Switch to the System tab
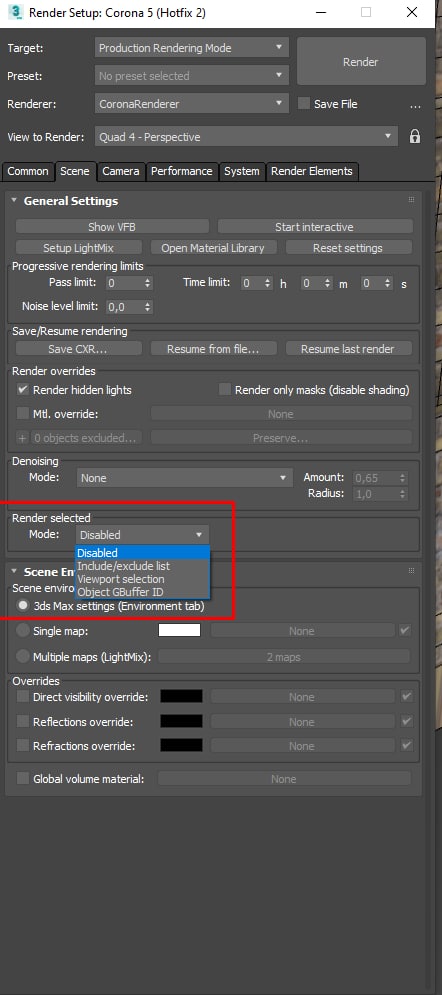This screenshot has width=442, height=995. click(x=242, y=171)
